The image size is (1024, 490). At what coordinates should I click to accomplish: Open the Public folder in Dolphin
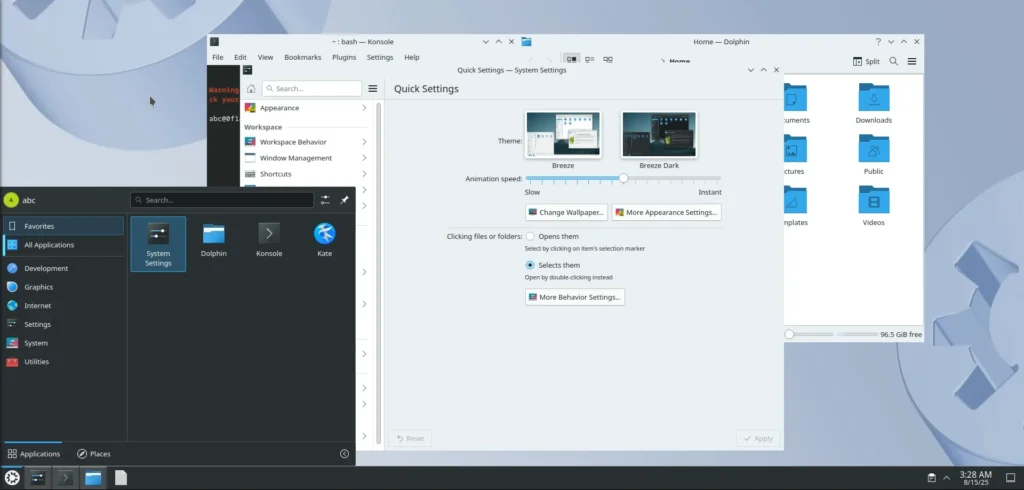point(874,154)
